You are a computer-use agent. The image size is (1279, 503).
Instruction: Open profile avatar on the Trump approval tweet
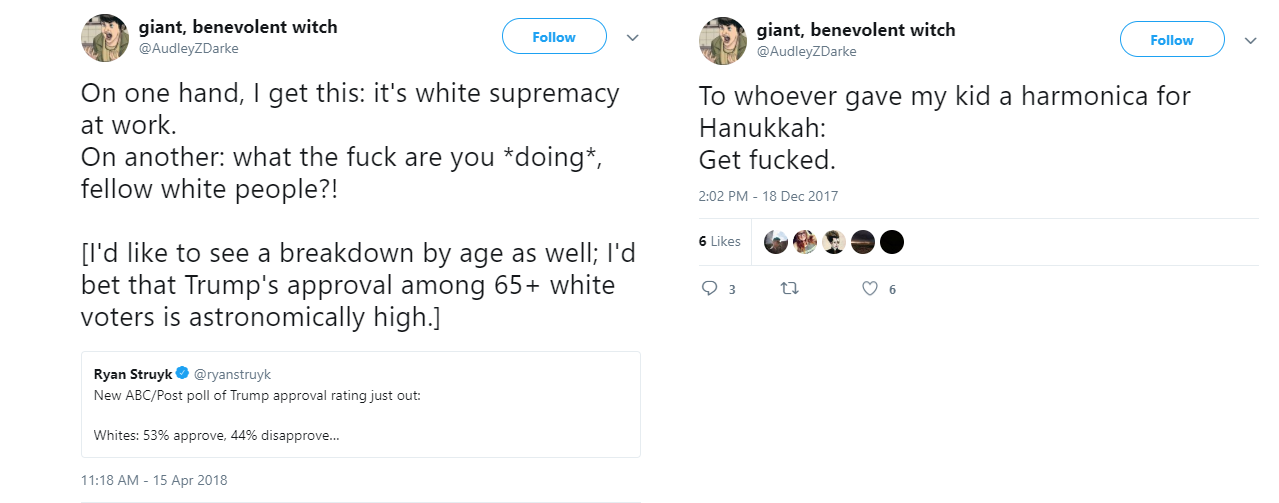coord(104,38)
